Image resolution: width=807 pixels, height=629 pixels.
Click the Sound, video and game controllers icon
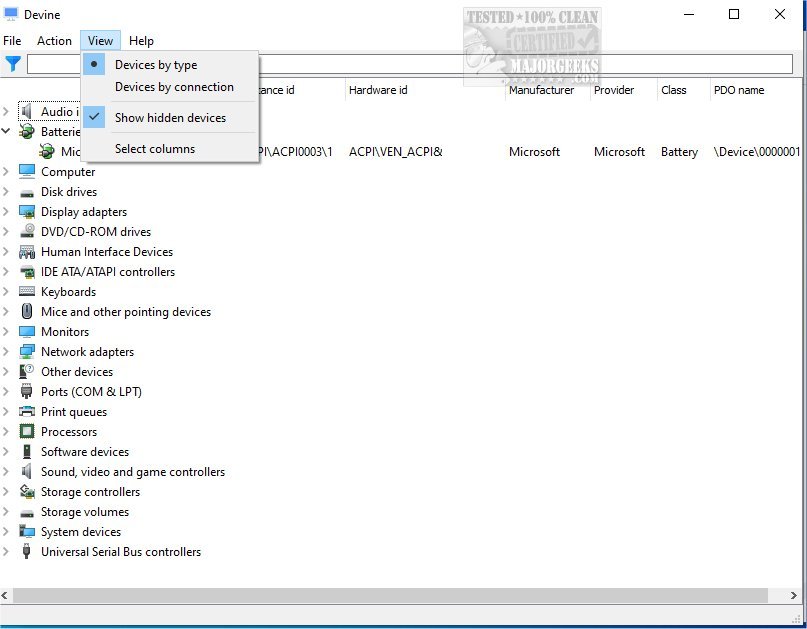(x=27, y=471)
